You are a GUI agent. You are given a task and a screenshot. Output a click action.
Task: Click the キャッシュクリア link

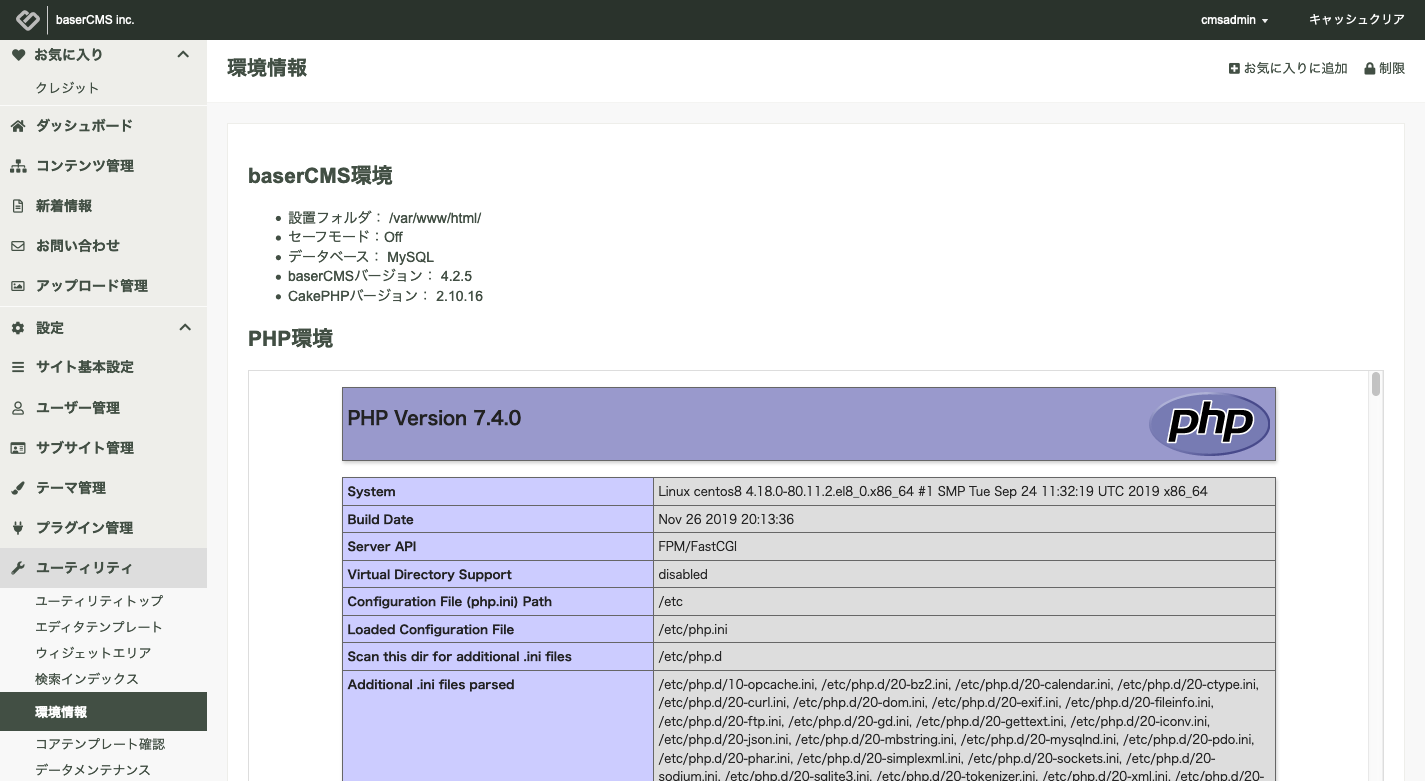point(1357,20)
